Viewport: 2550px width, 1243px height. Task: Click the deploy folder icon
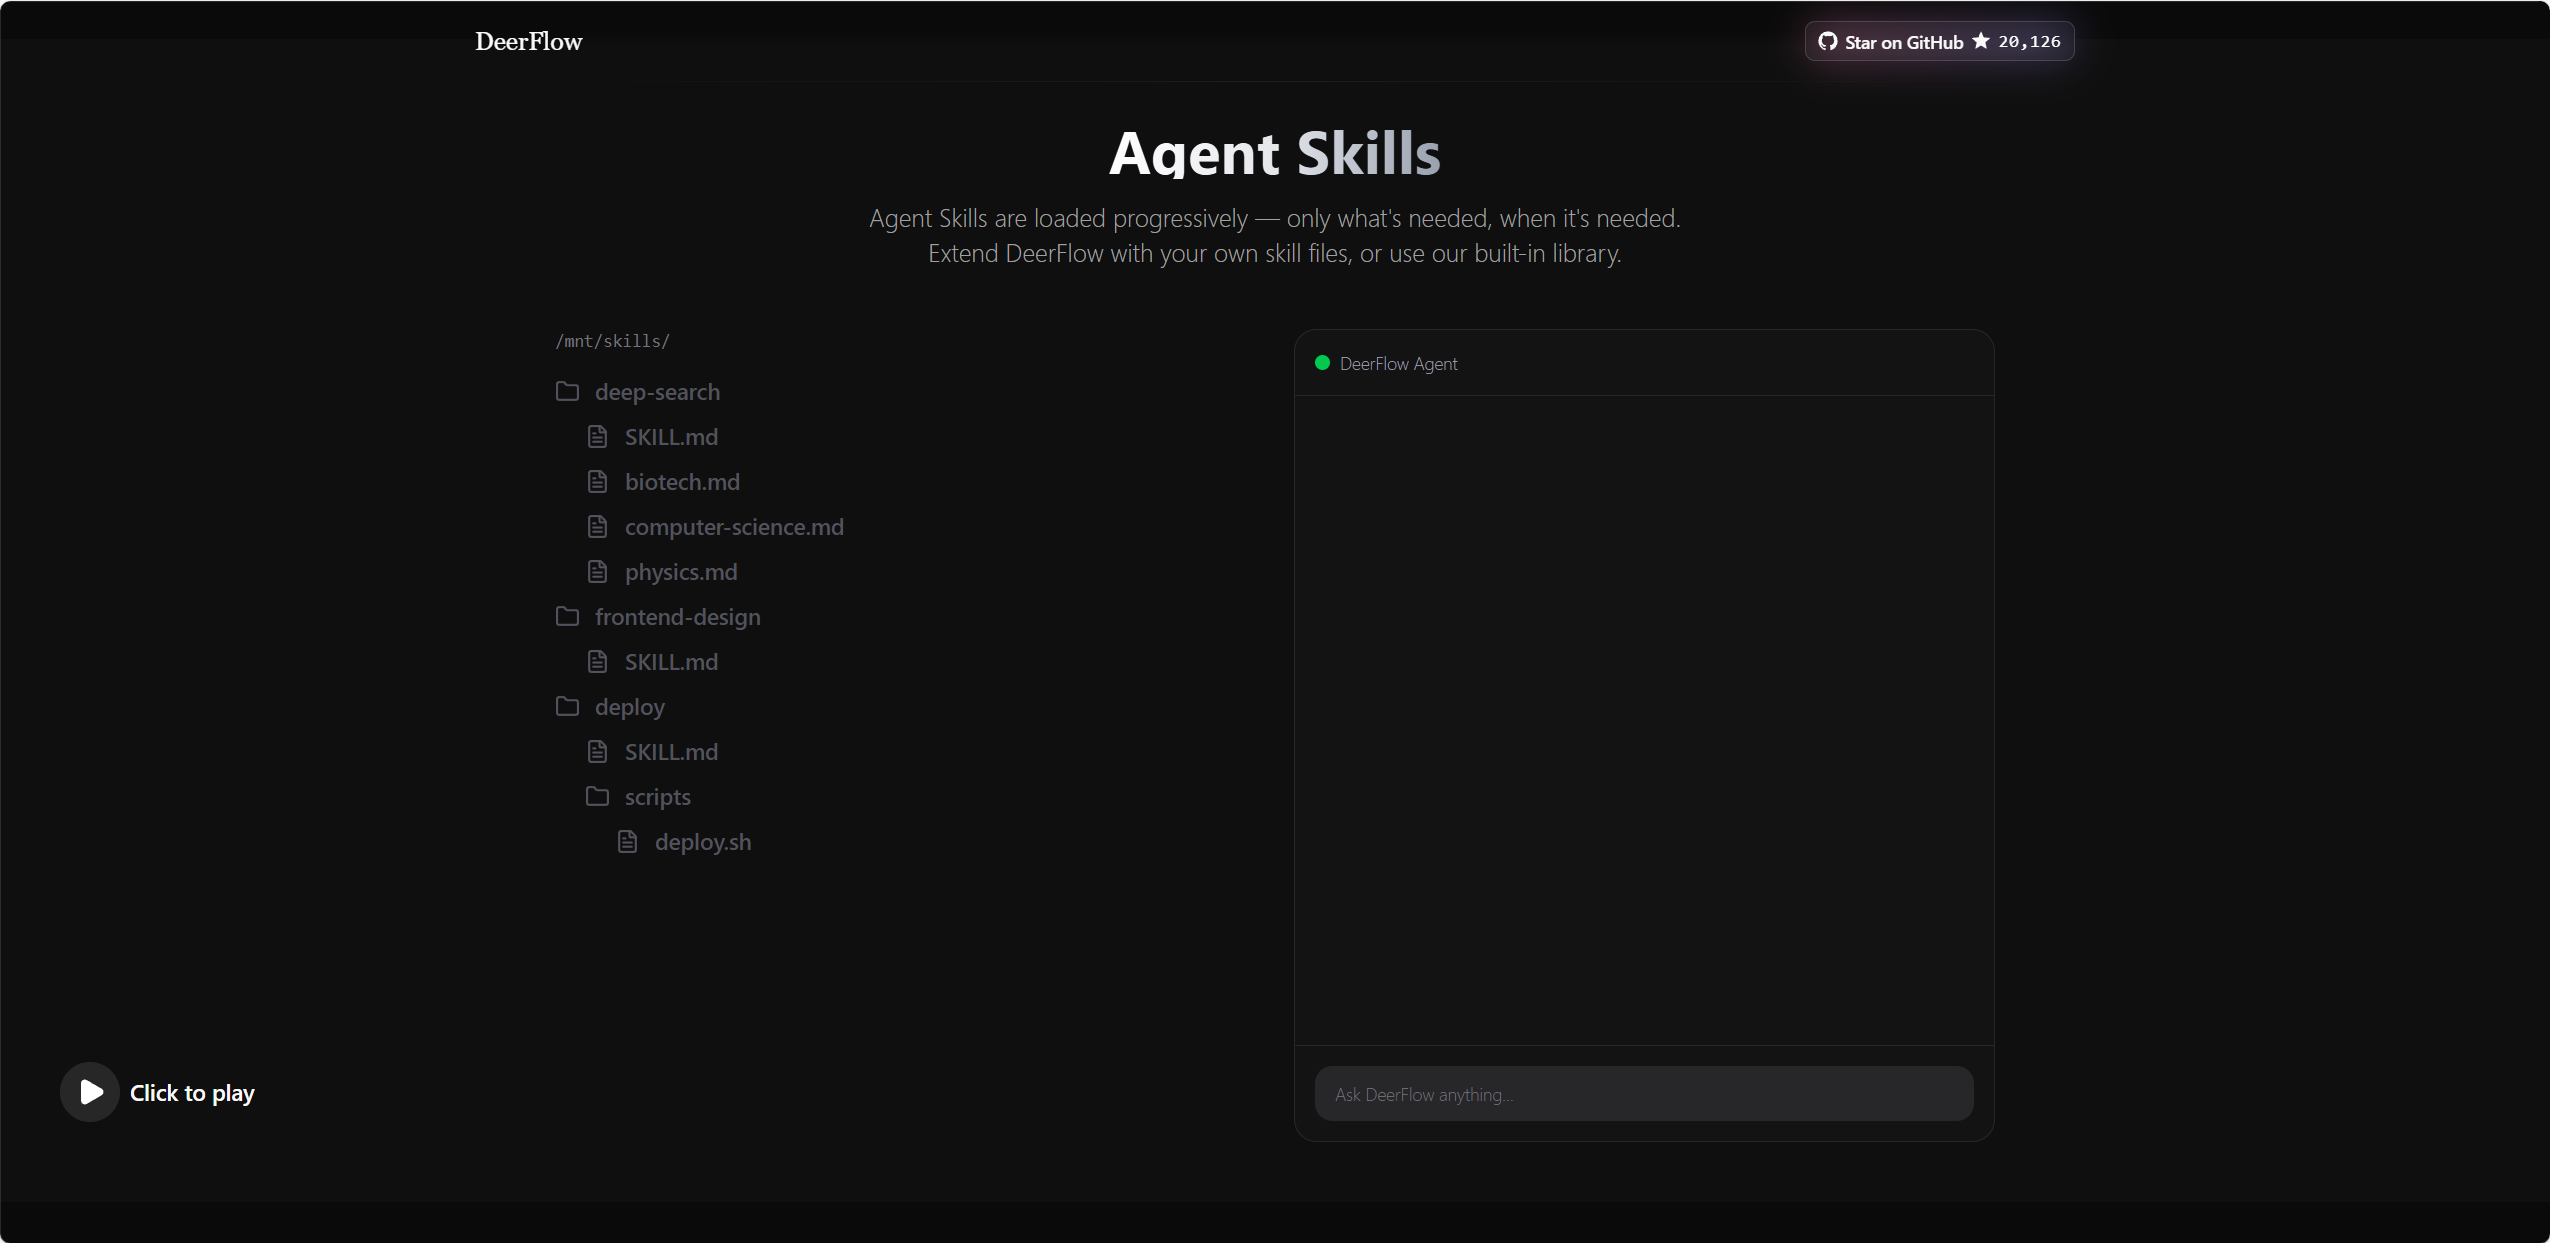click(x=567, y=706)
